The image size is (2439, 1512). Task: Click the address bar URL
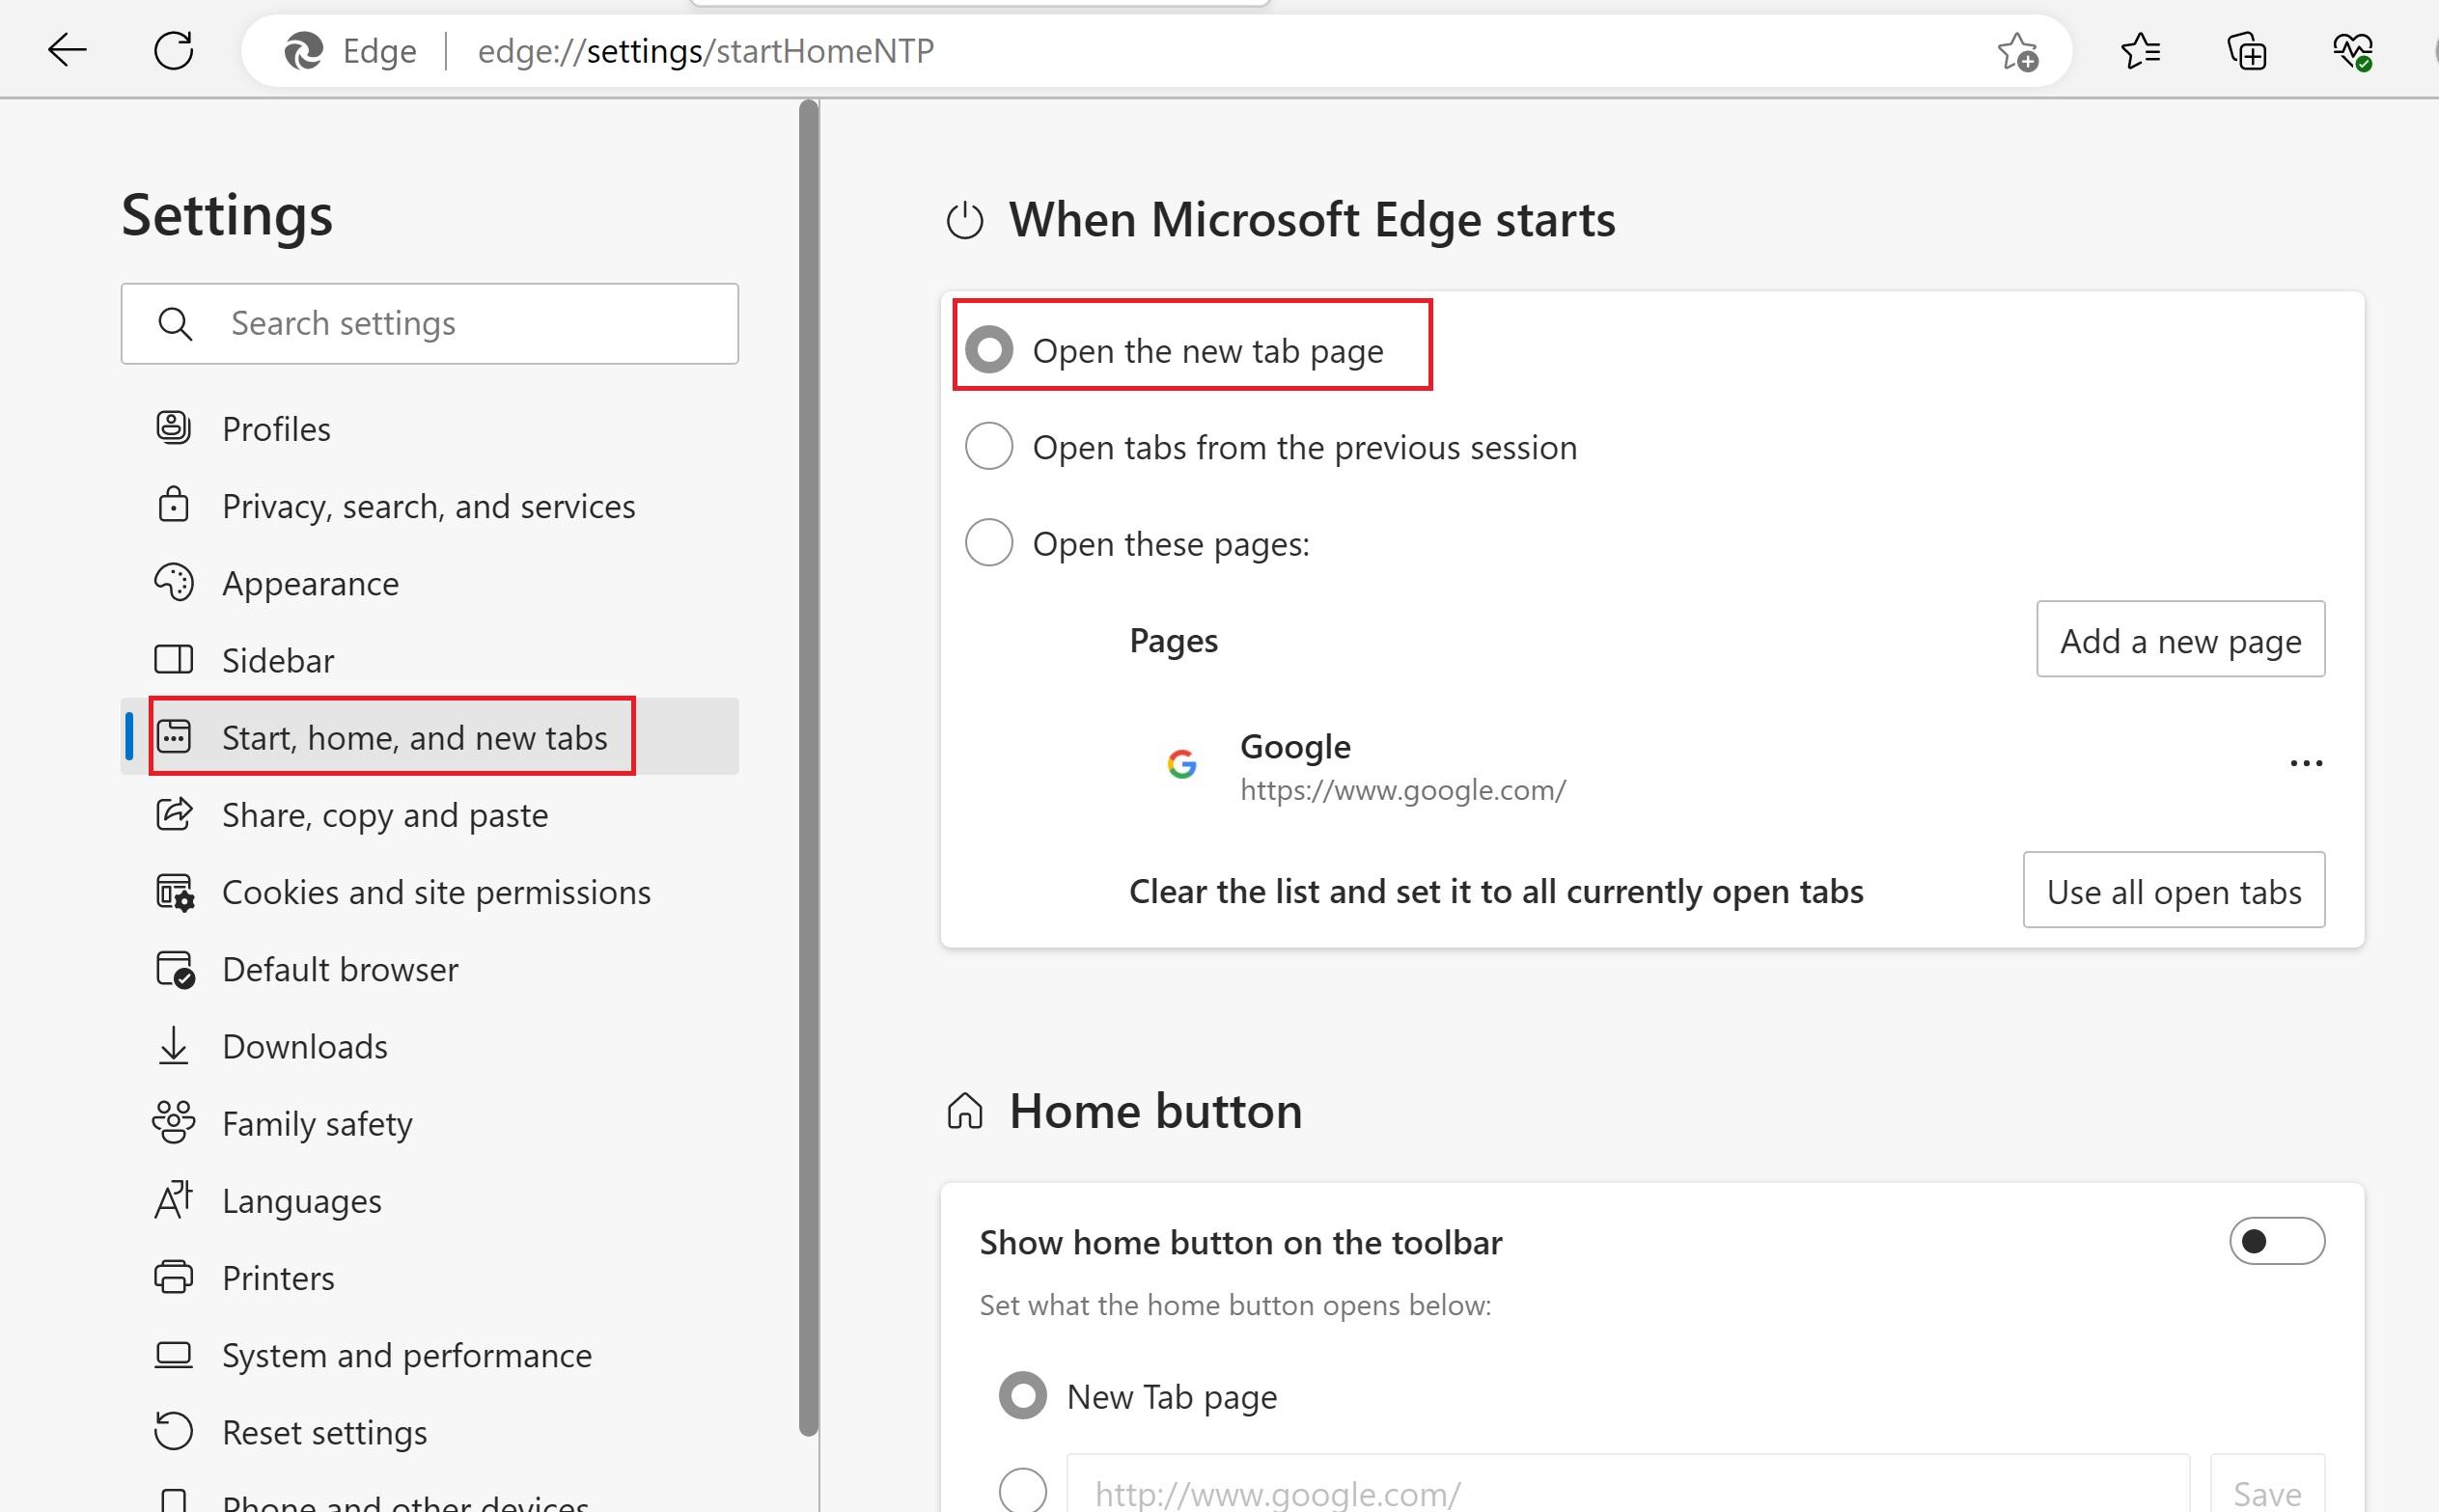coord(706,51)
